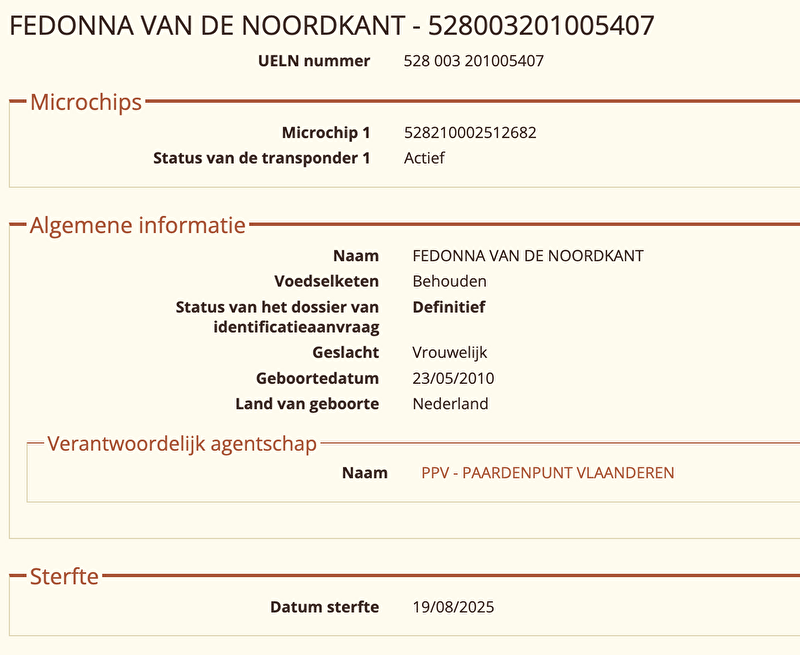The height and width of the screenshot is (655, 800).
Task: Click the Vrouwelijk gender value
Action: pyautogui.click(x=450, y=353)
